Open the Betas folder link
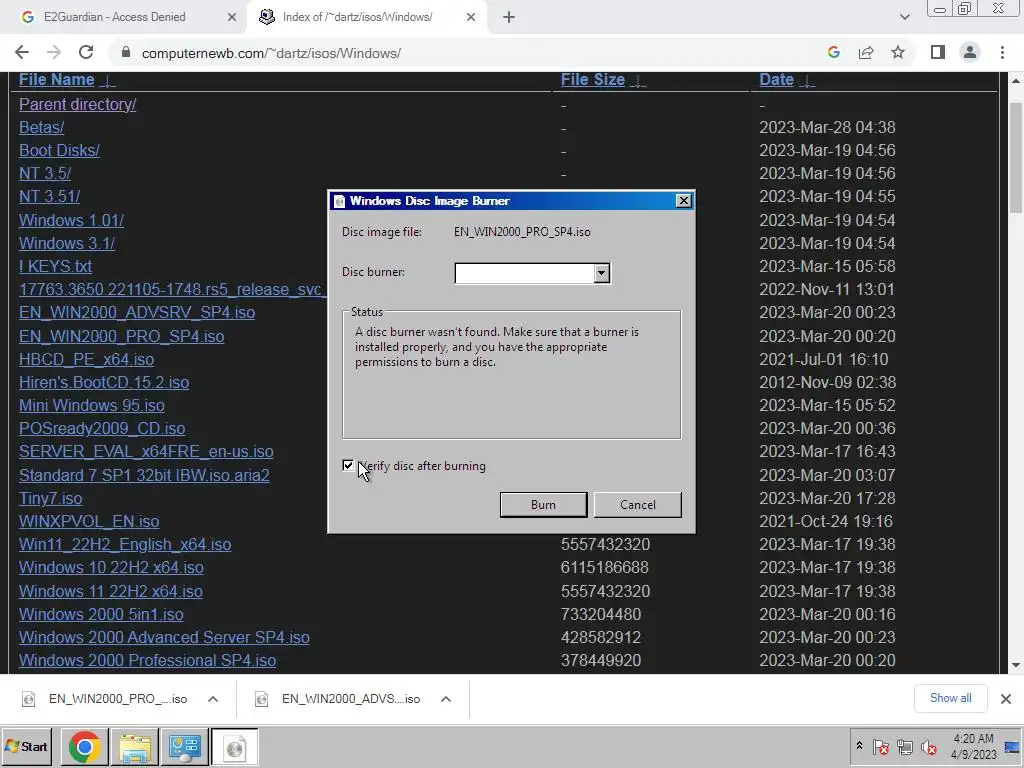The image size is (1024, 768). (x=41, y=127)
